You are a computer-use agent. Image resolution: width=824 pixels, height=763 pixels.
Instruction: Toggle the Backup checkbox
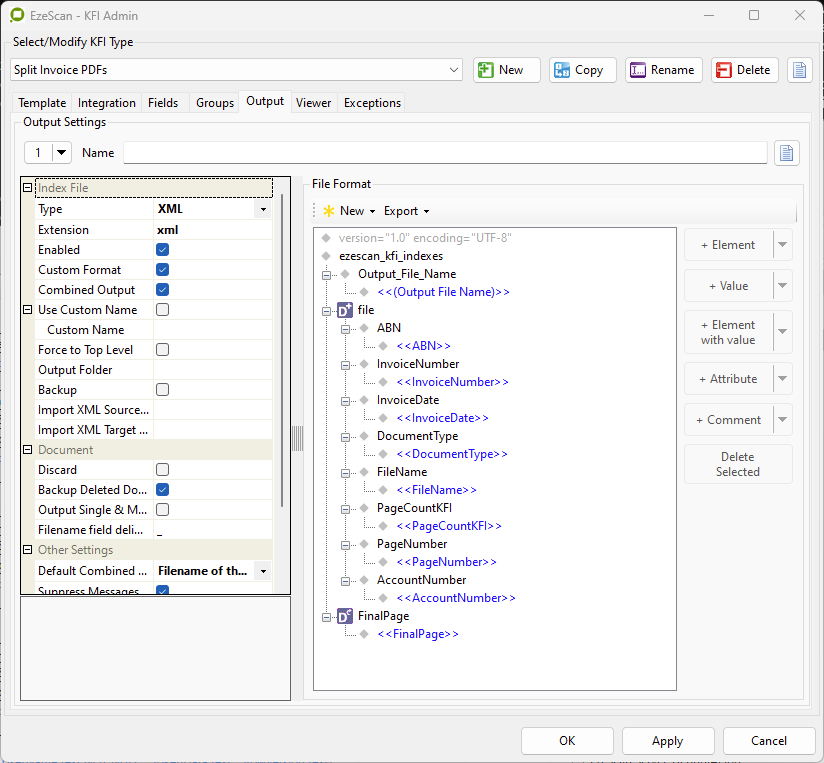point(162,390)
